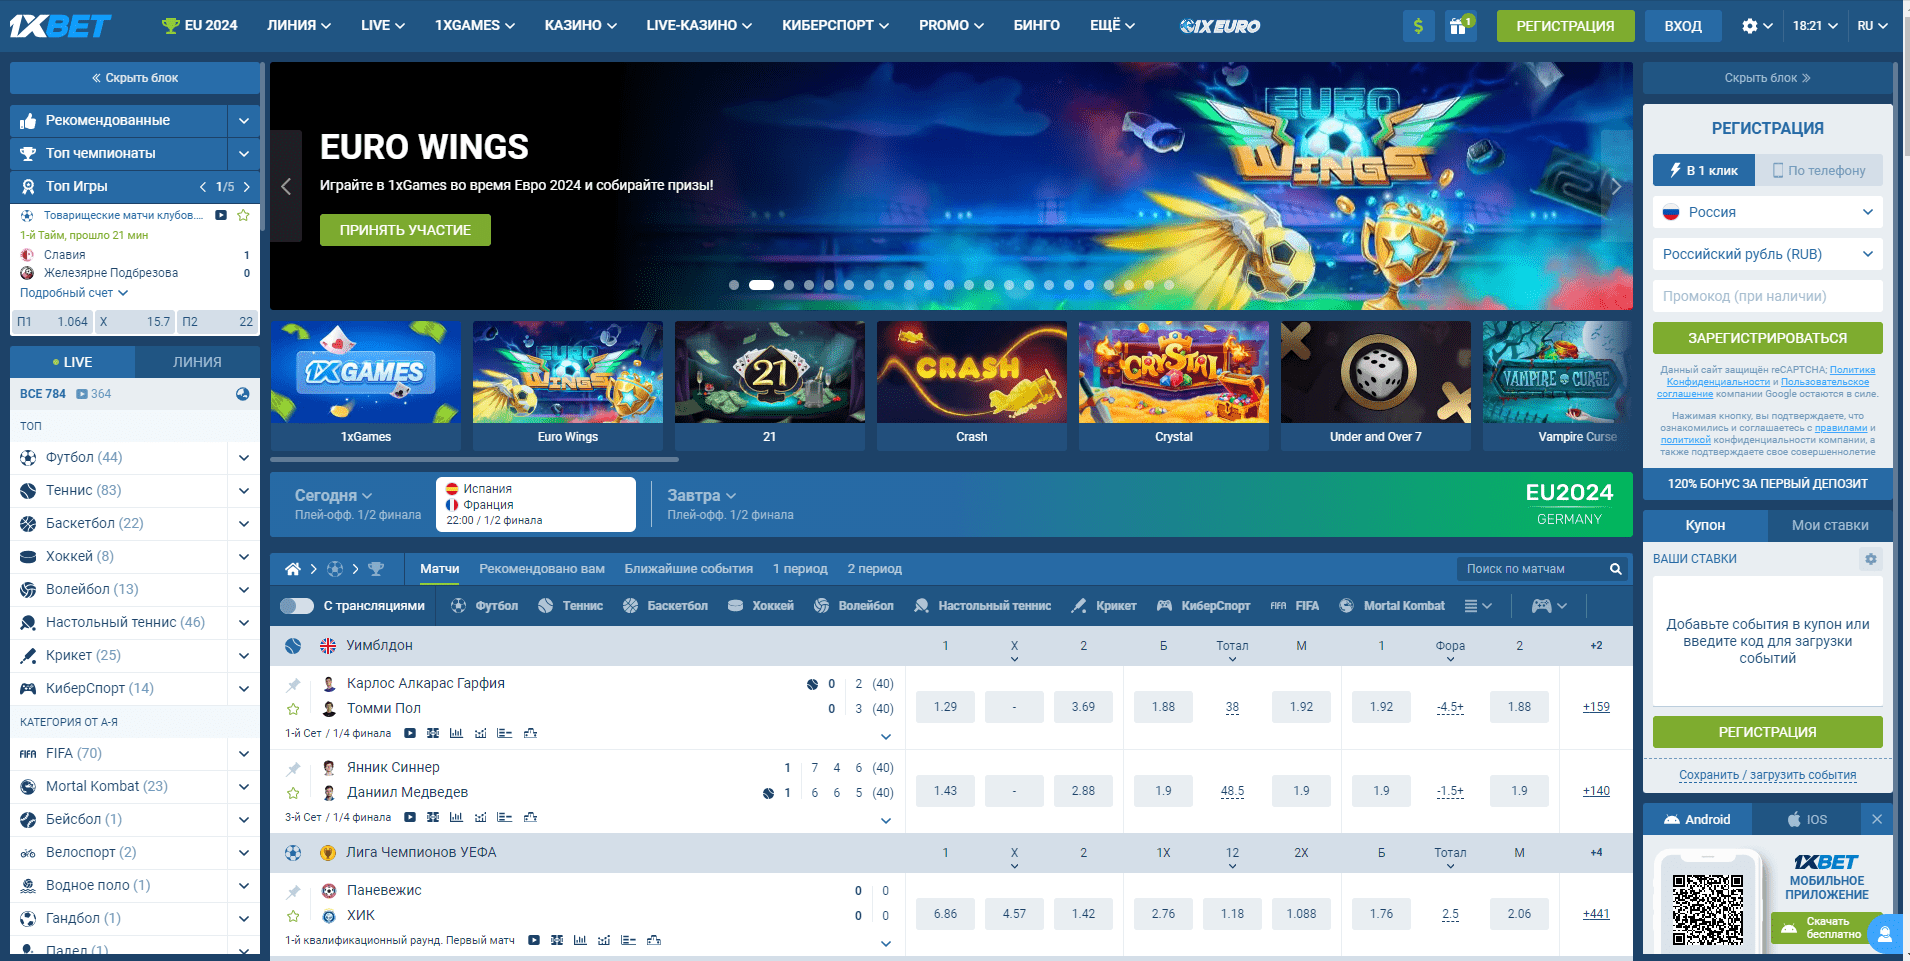Click the games carousel horizontal scrollbar

click(474, 460)
